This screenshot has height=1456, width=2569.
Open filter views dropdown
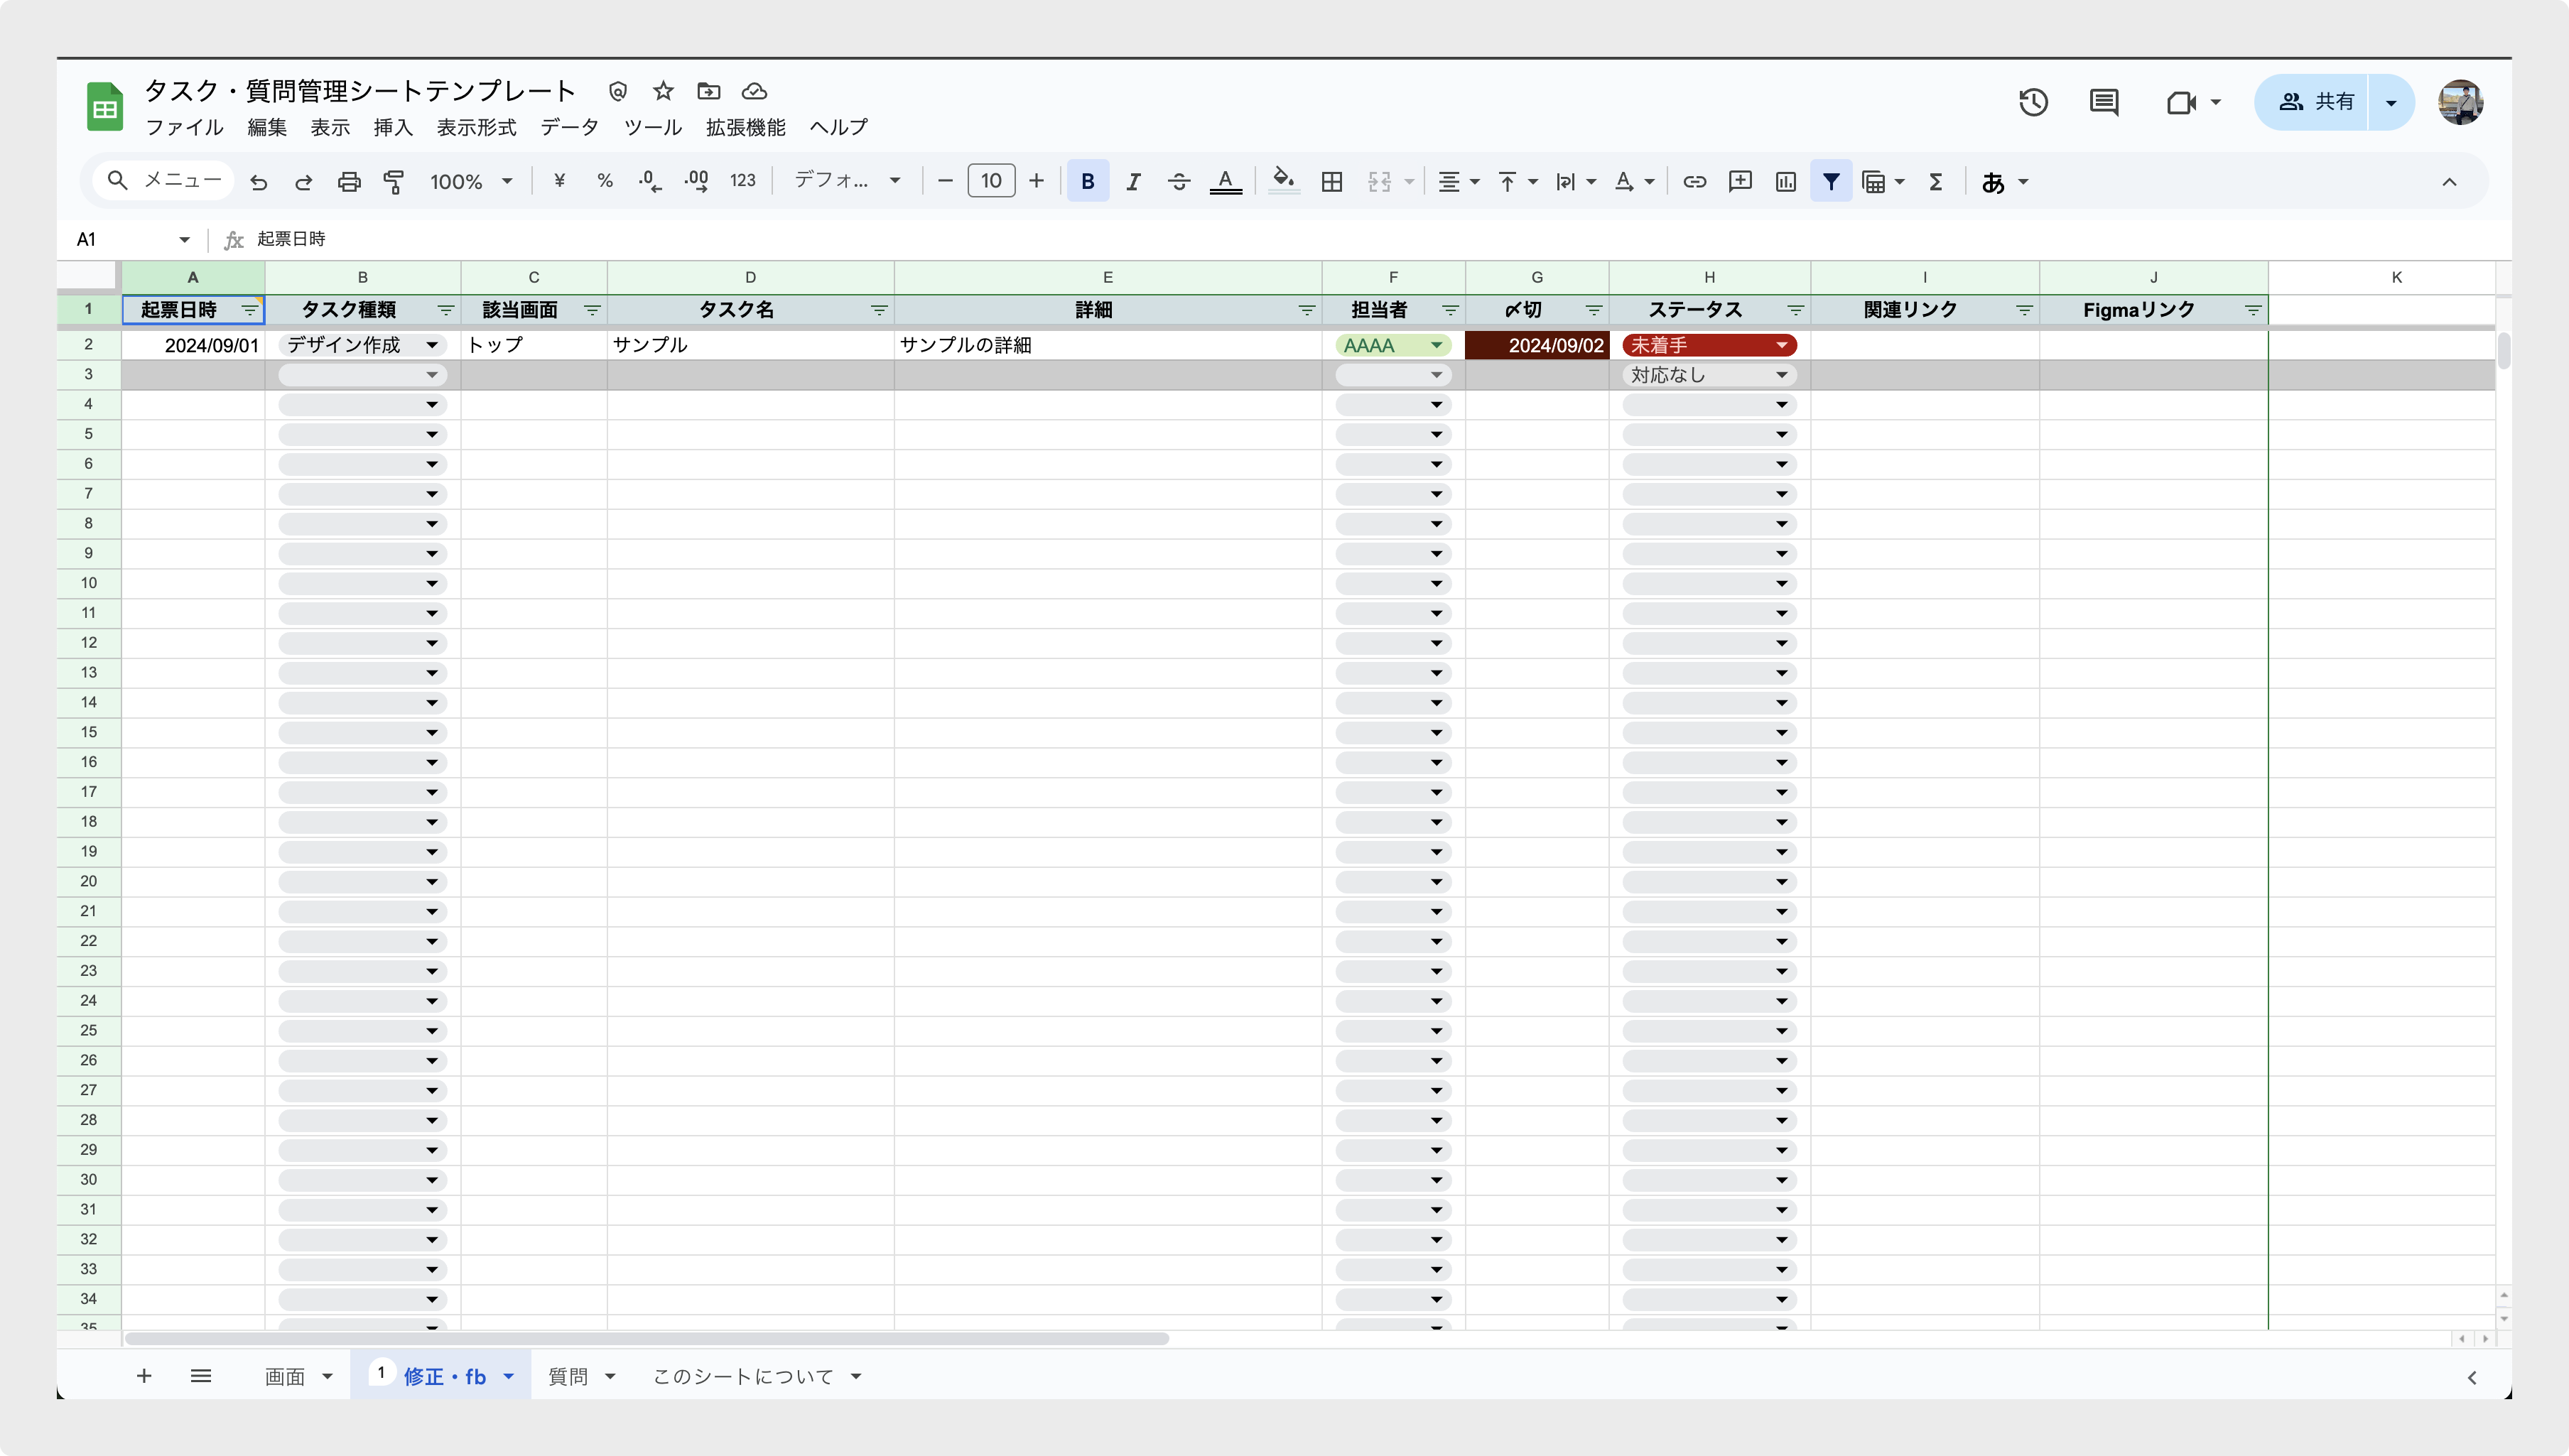[x=1883, y=182]
